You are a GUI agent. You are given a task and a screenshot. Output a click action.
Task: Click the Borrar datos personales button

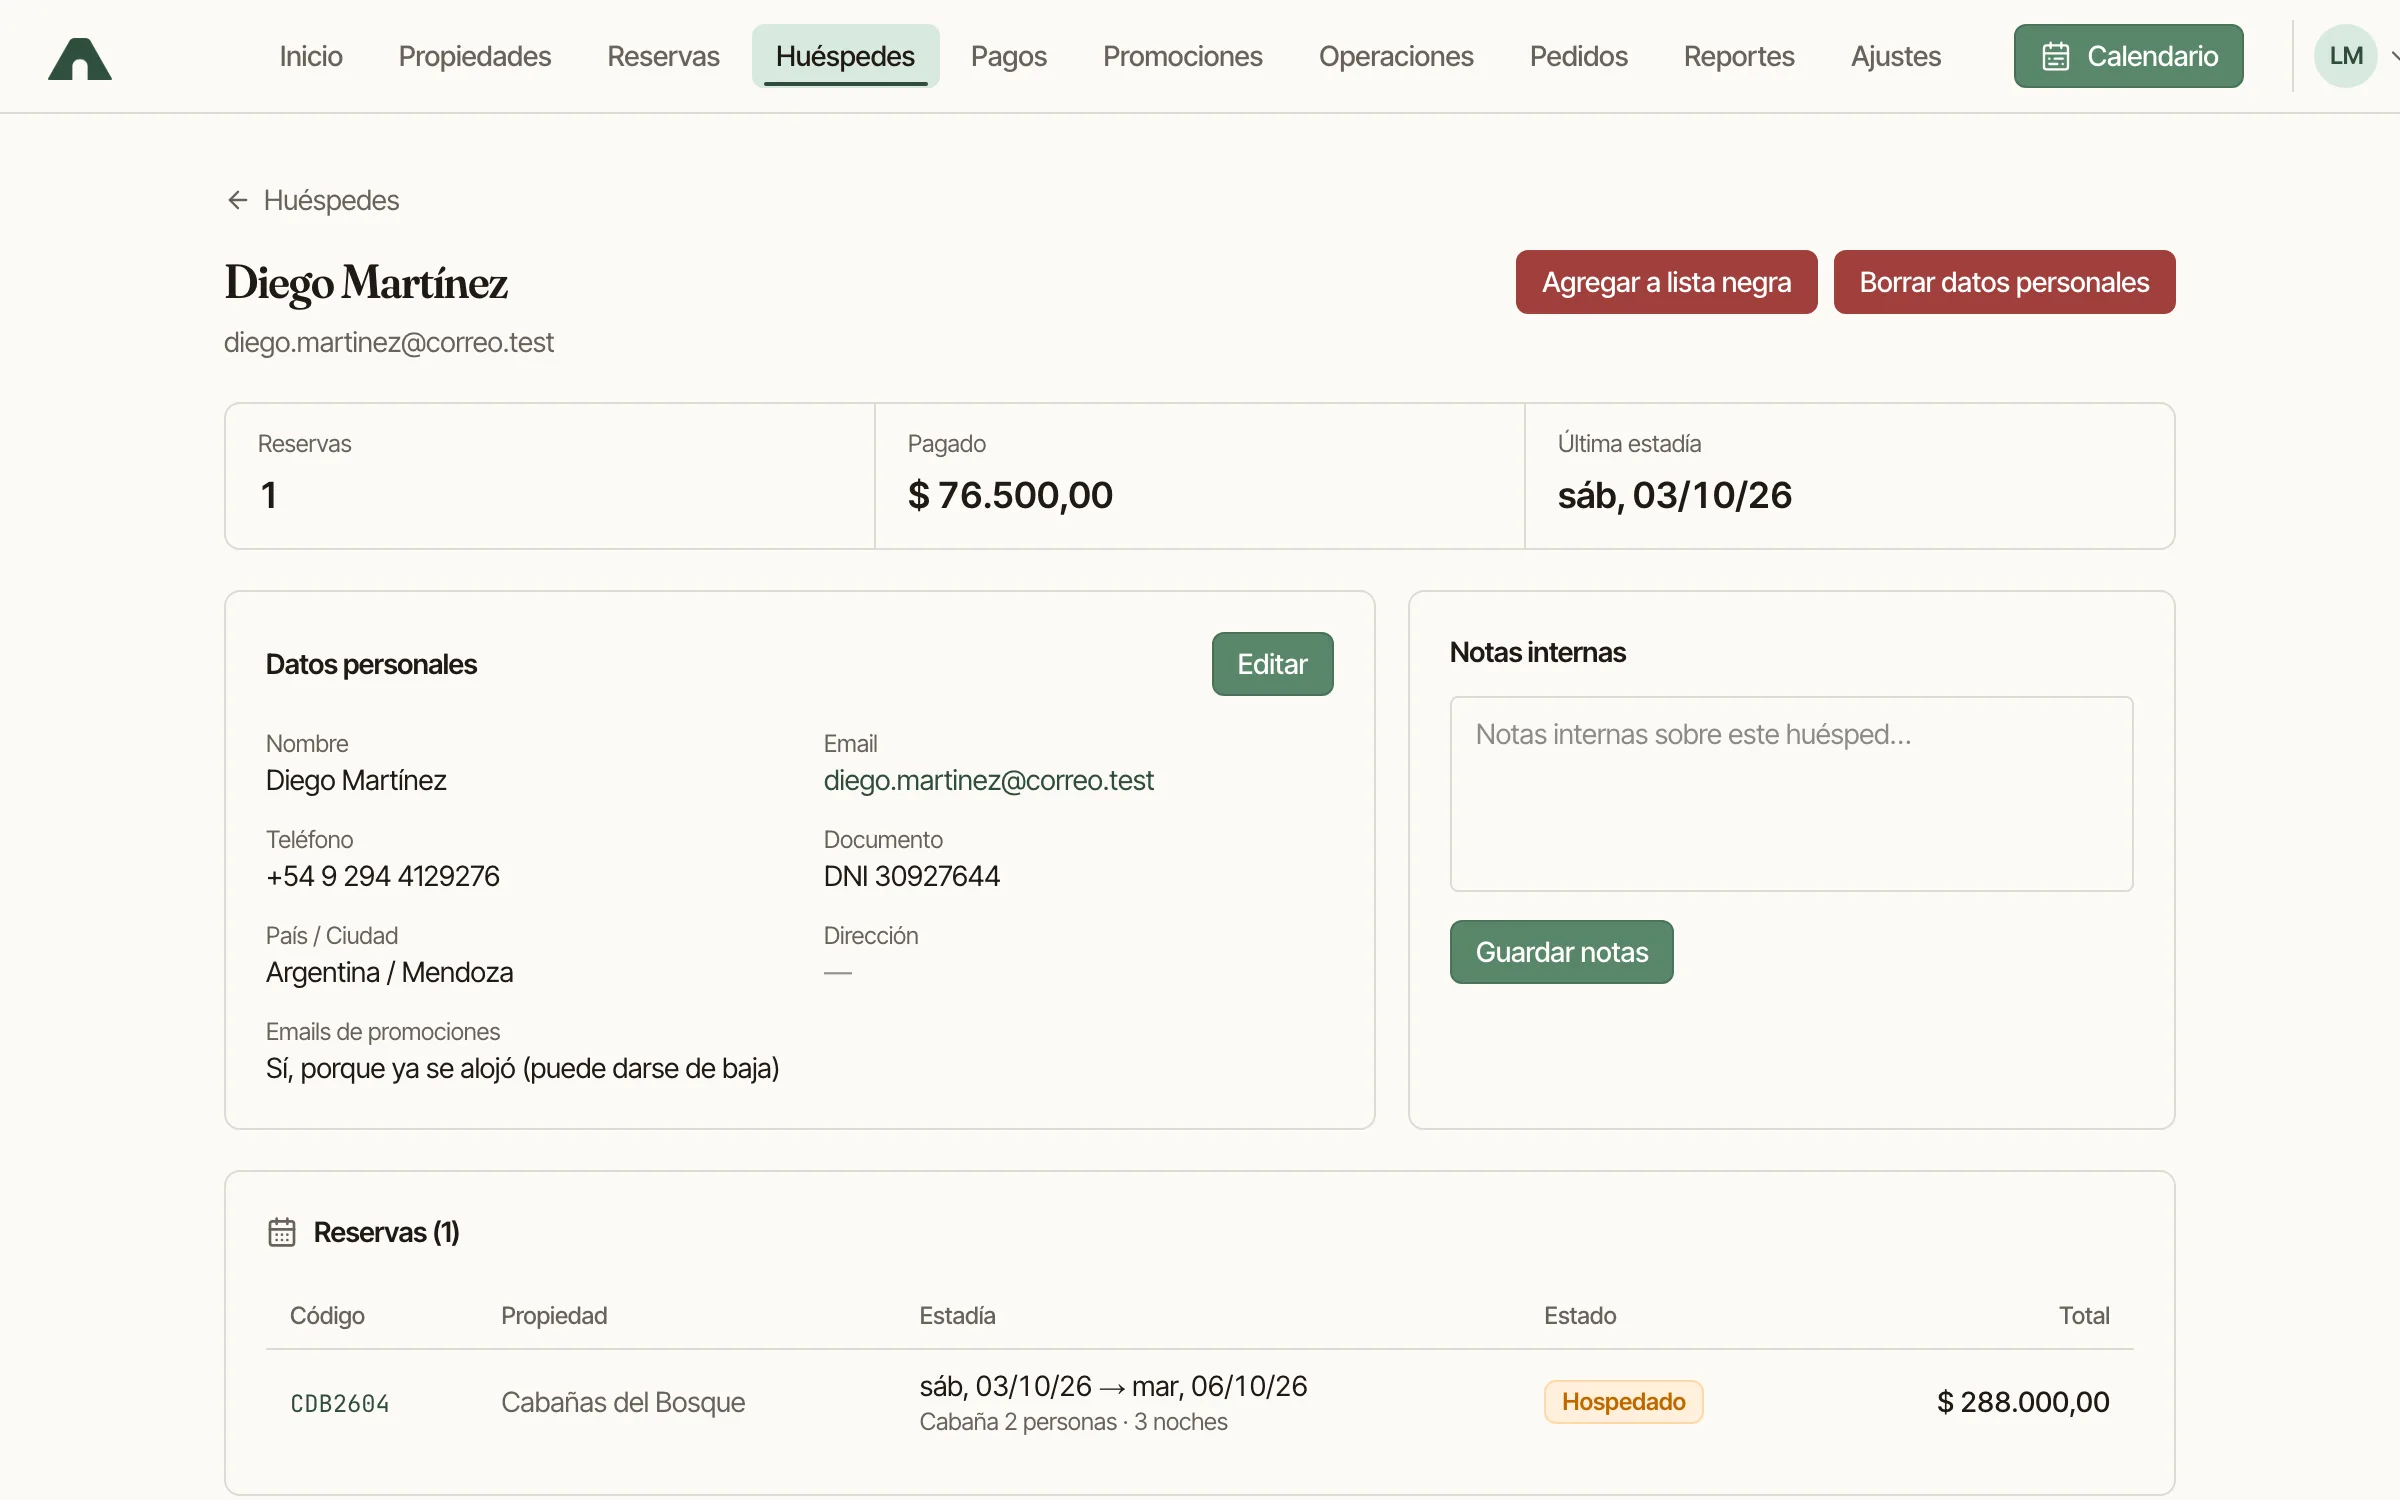pos(2004,282)
